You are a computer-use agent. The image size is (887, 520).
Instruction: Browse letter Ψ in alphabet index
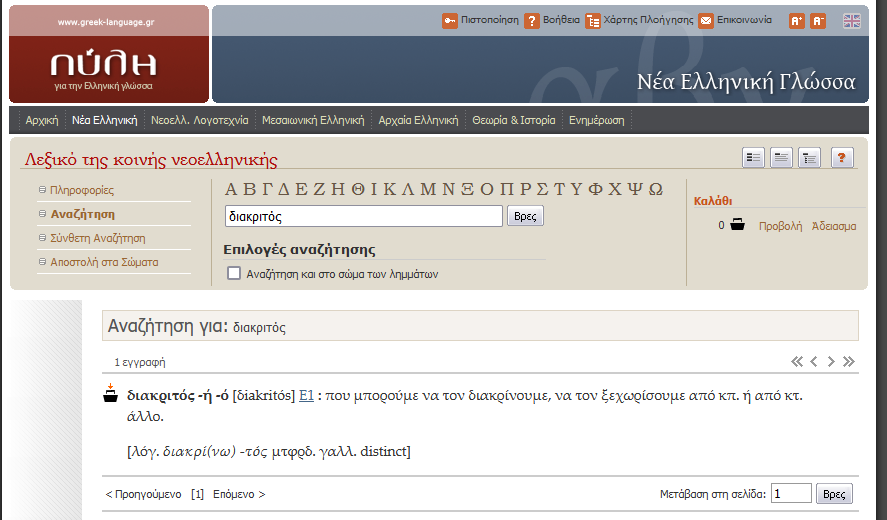point(635,189)
